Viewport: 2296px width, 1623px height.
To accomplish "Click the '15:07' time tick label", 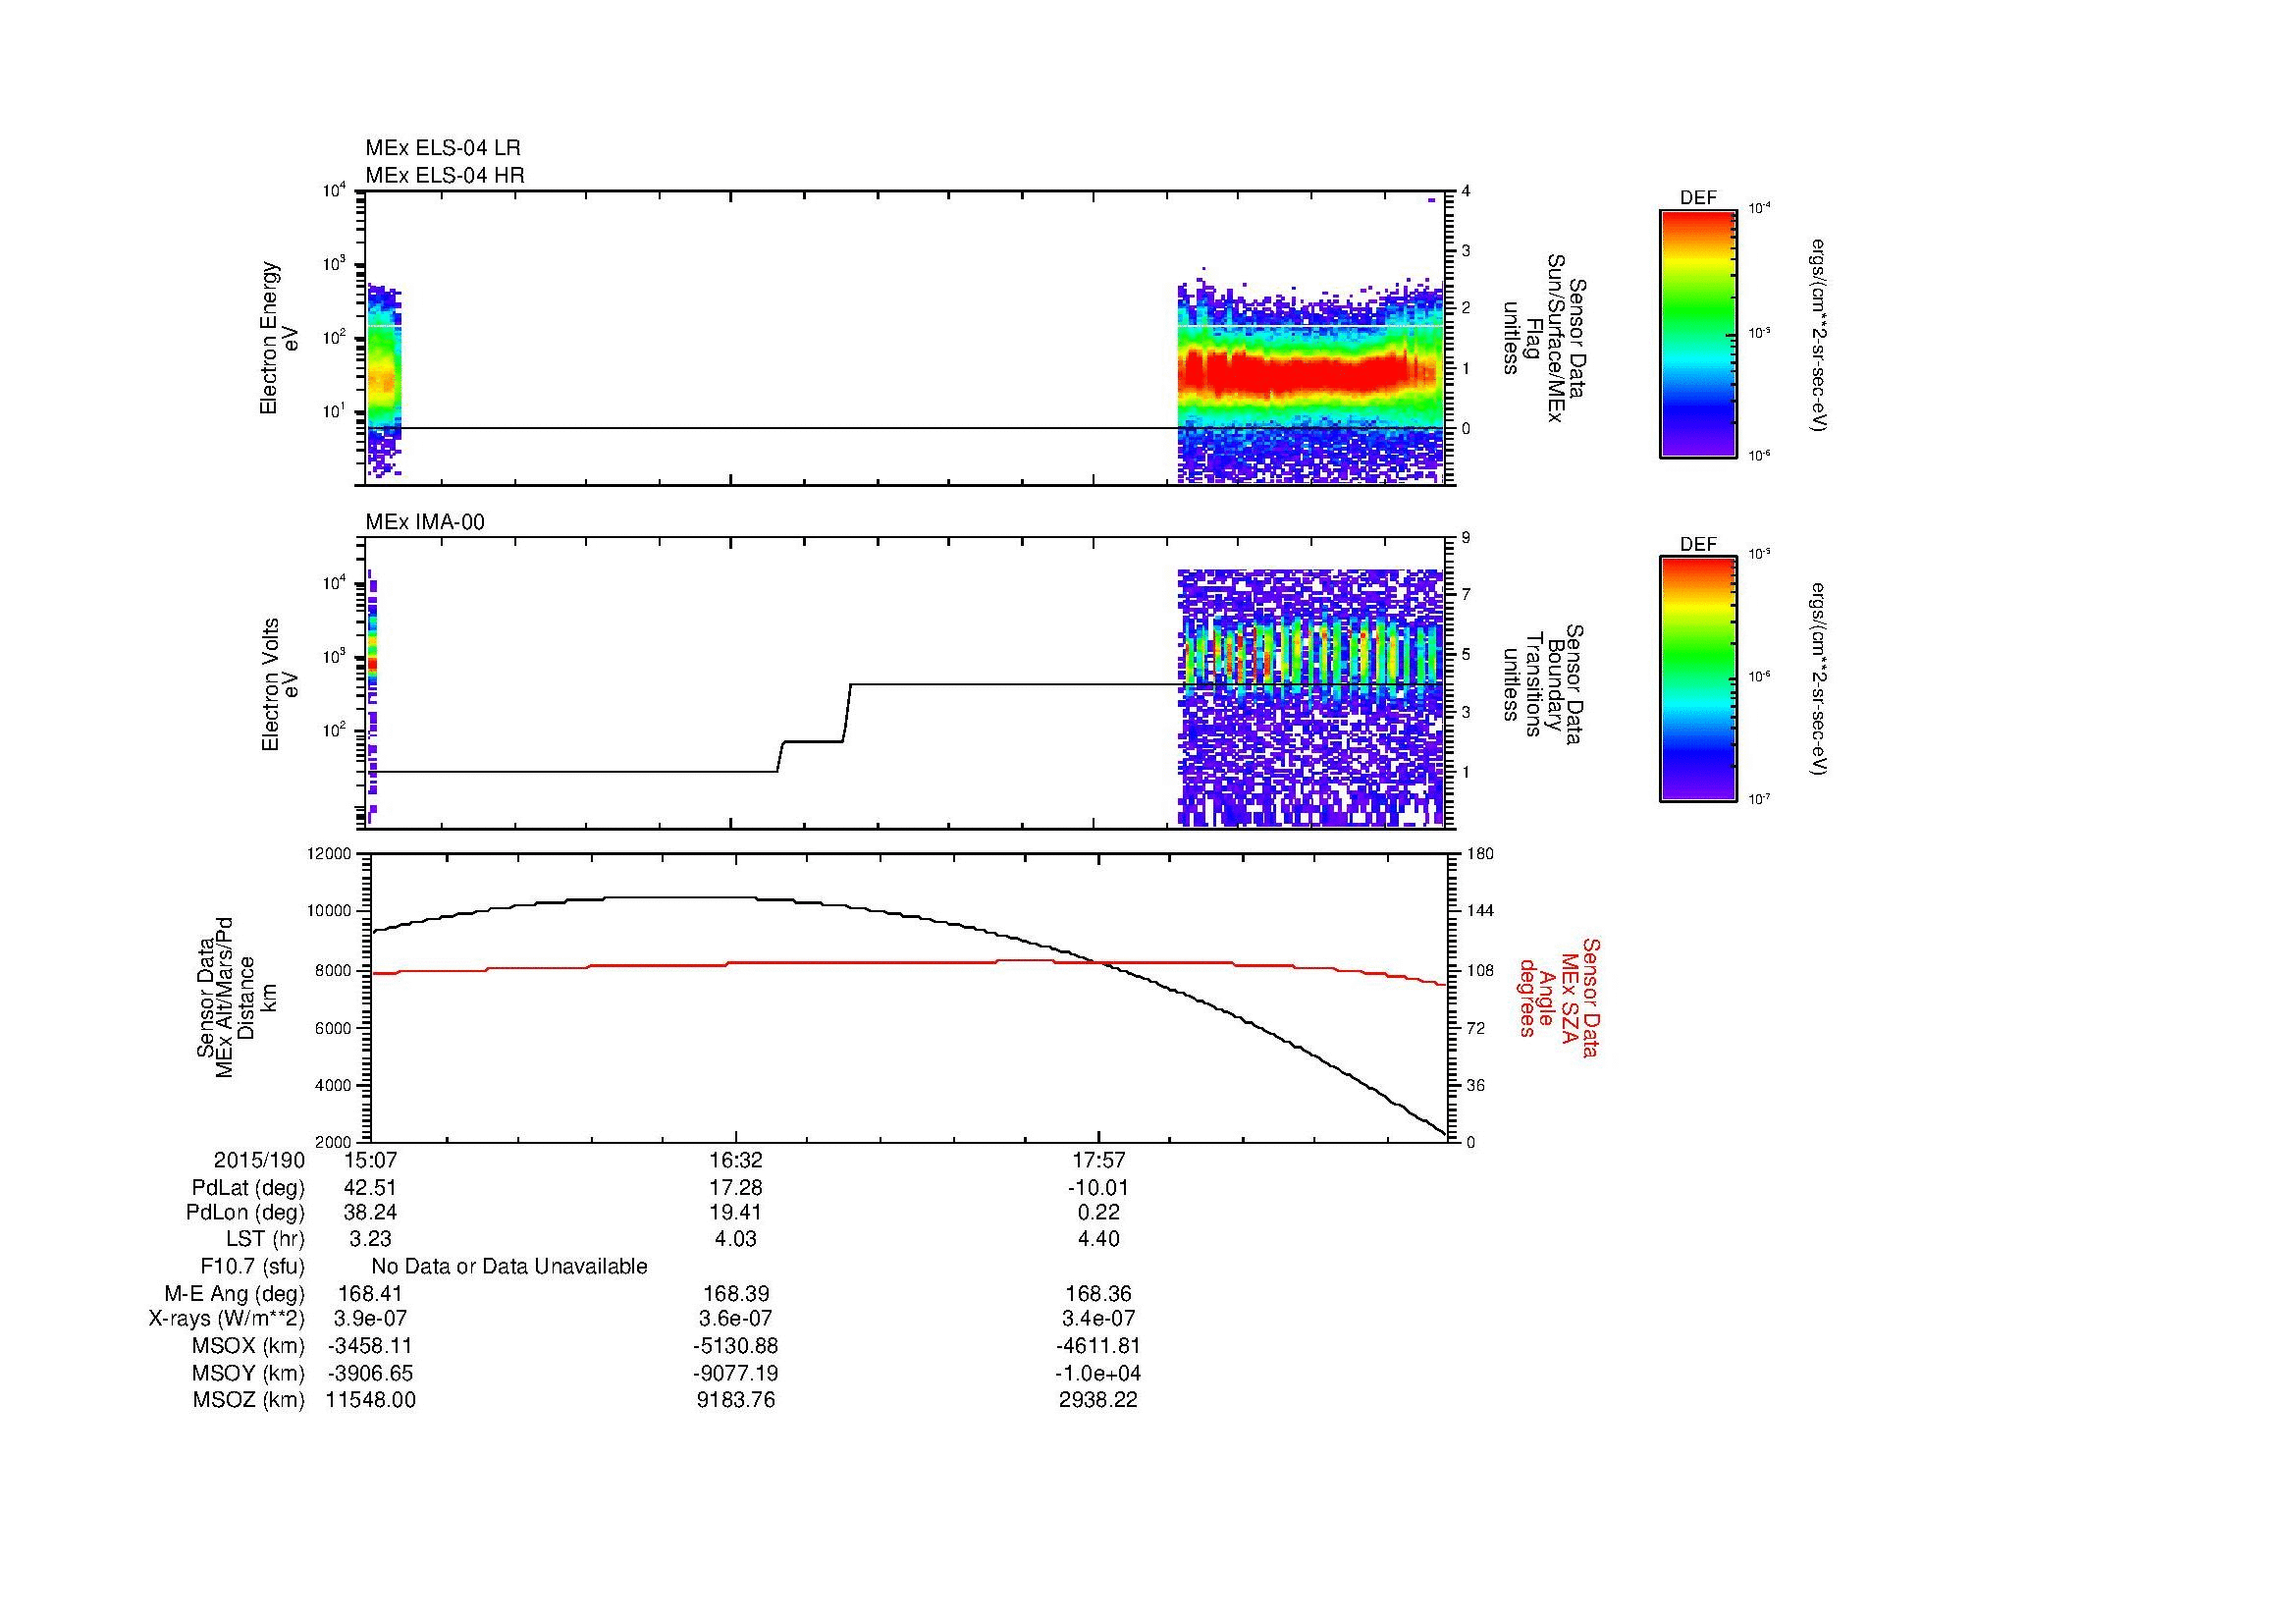I will click(x=370, y=1161).
